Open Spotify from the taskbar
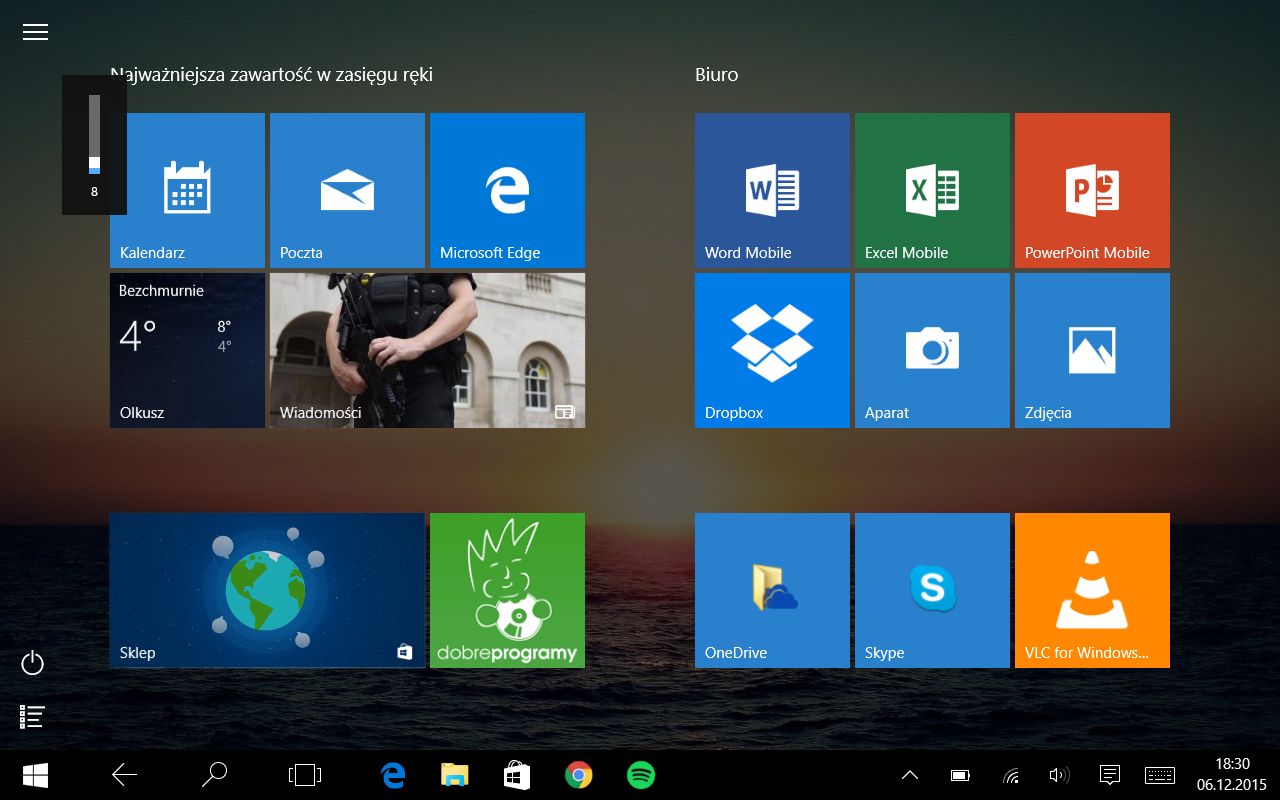1280x800 pixels. 640,775
